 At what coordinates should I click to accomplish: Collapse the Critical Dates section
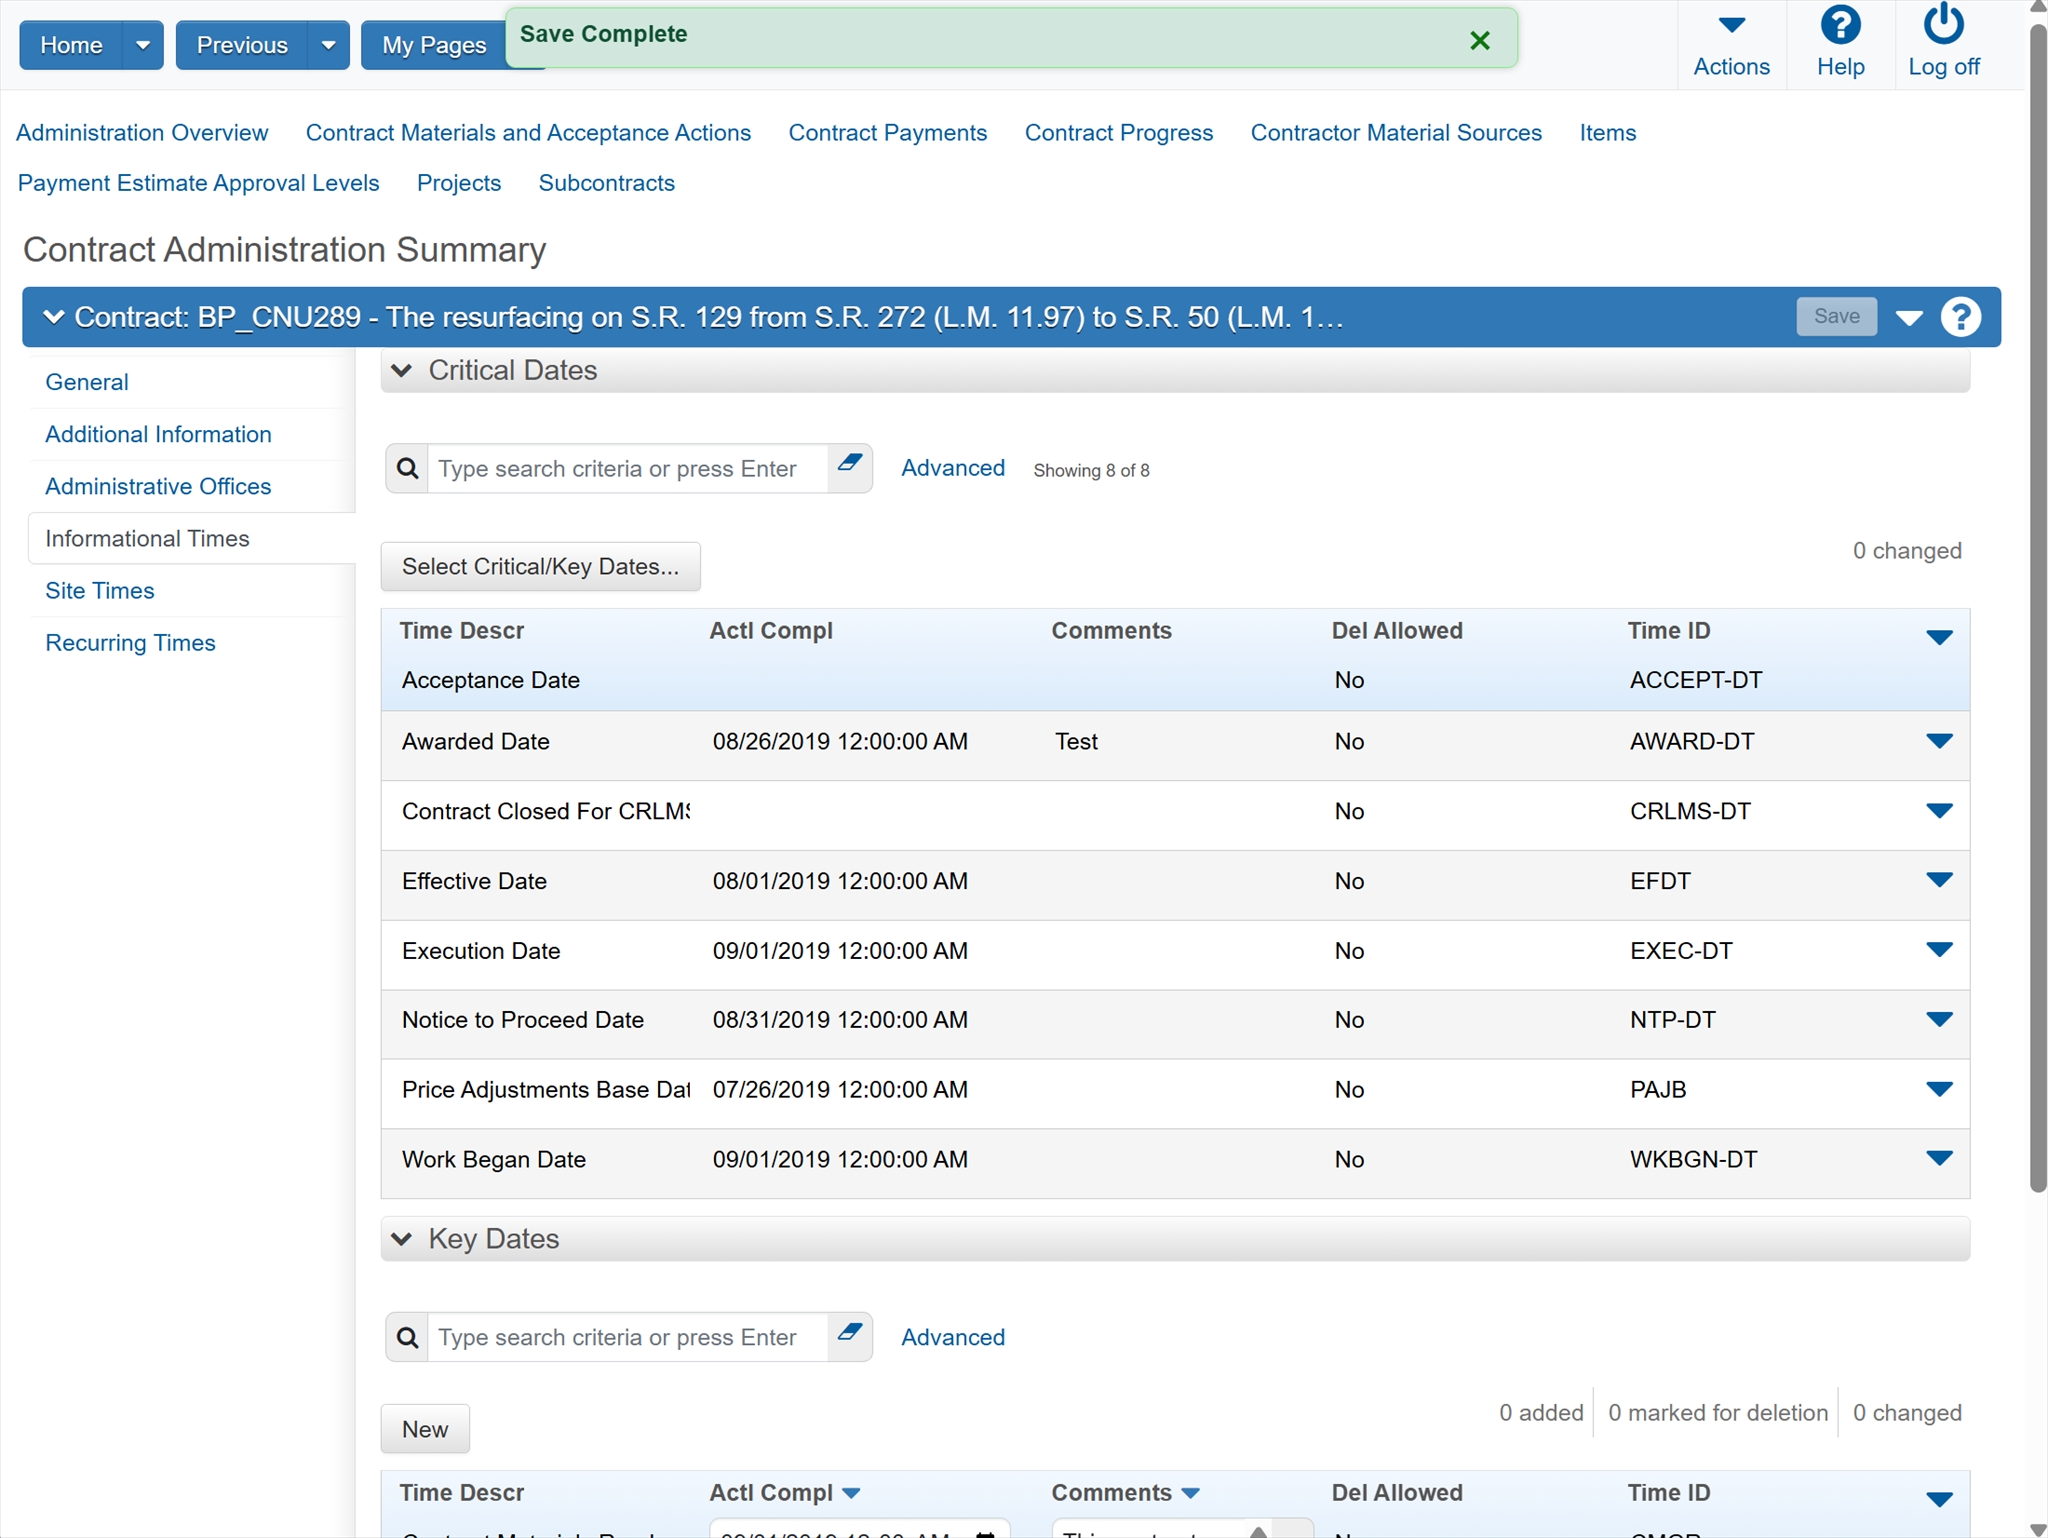pyautogui.click(x=402, y=371)
